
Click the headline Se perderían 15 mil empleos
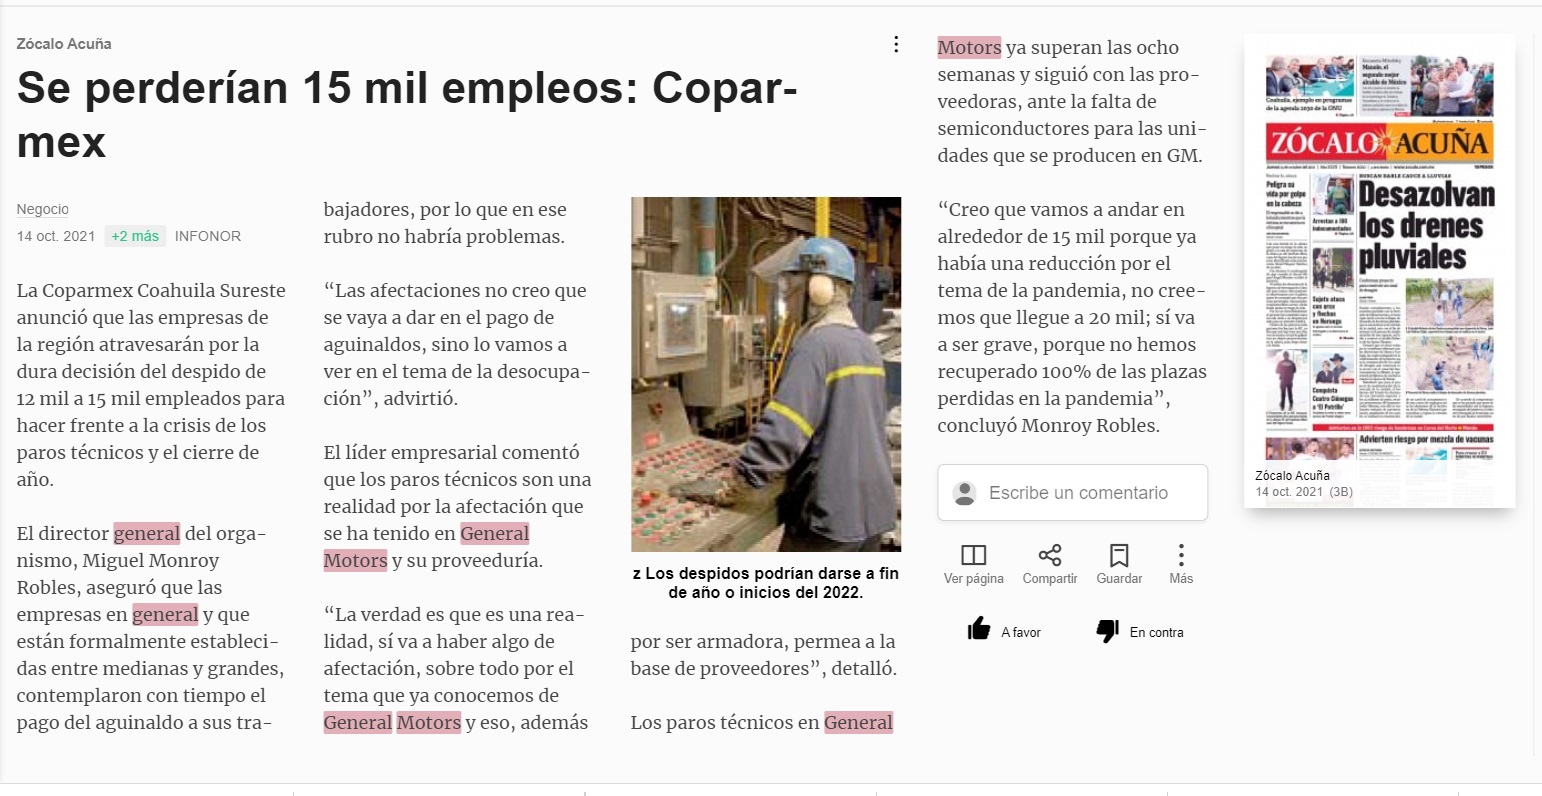click(x=407, y=114)
